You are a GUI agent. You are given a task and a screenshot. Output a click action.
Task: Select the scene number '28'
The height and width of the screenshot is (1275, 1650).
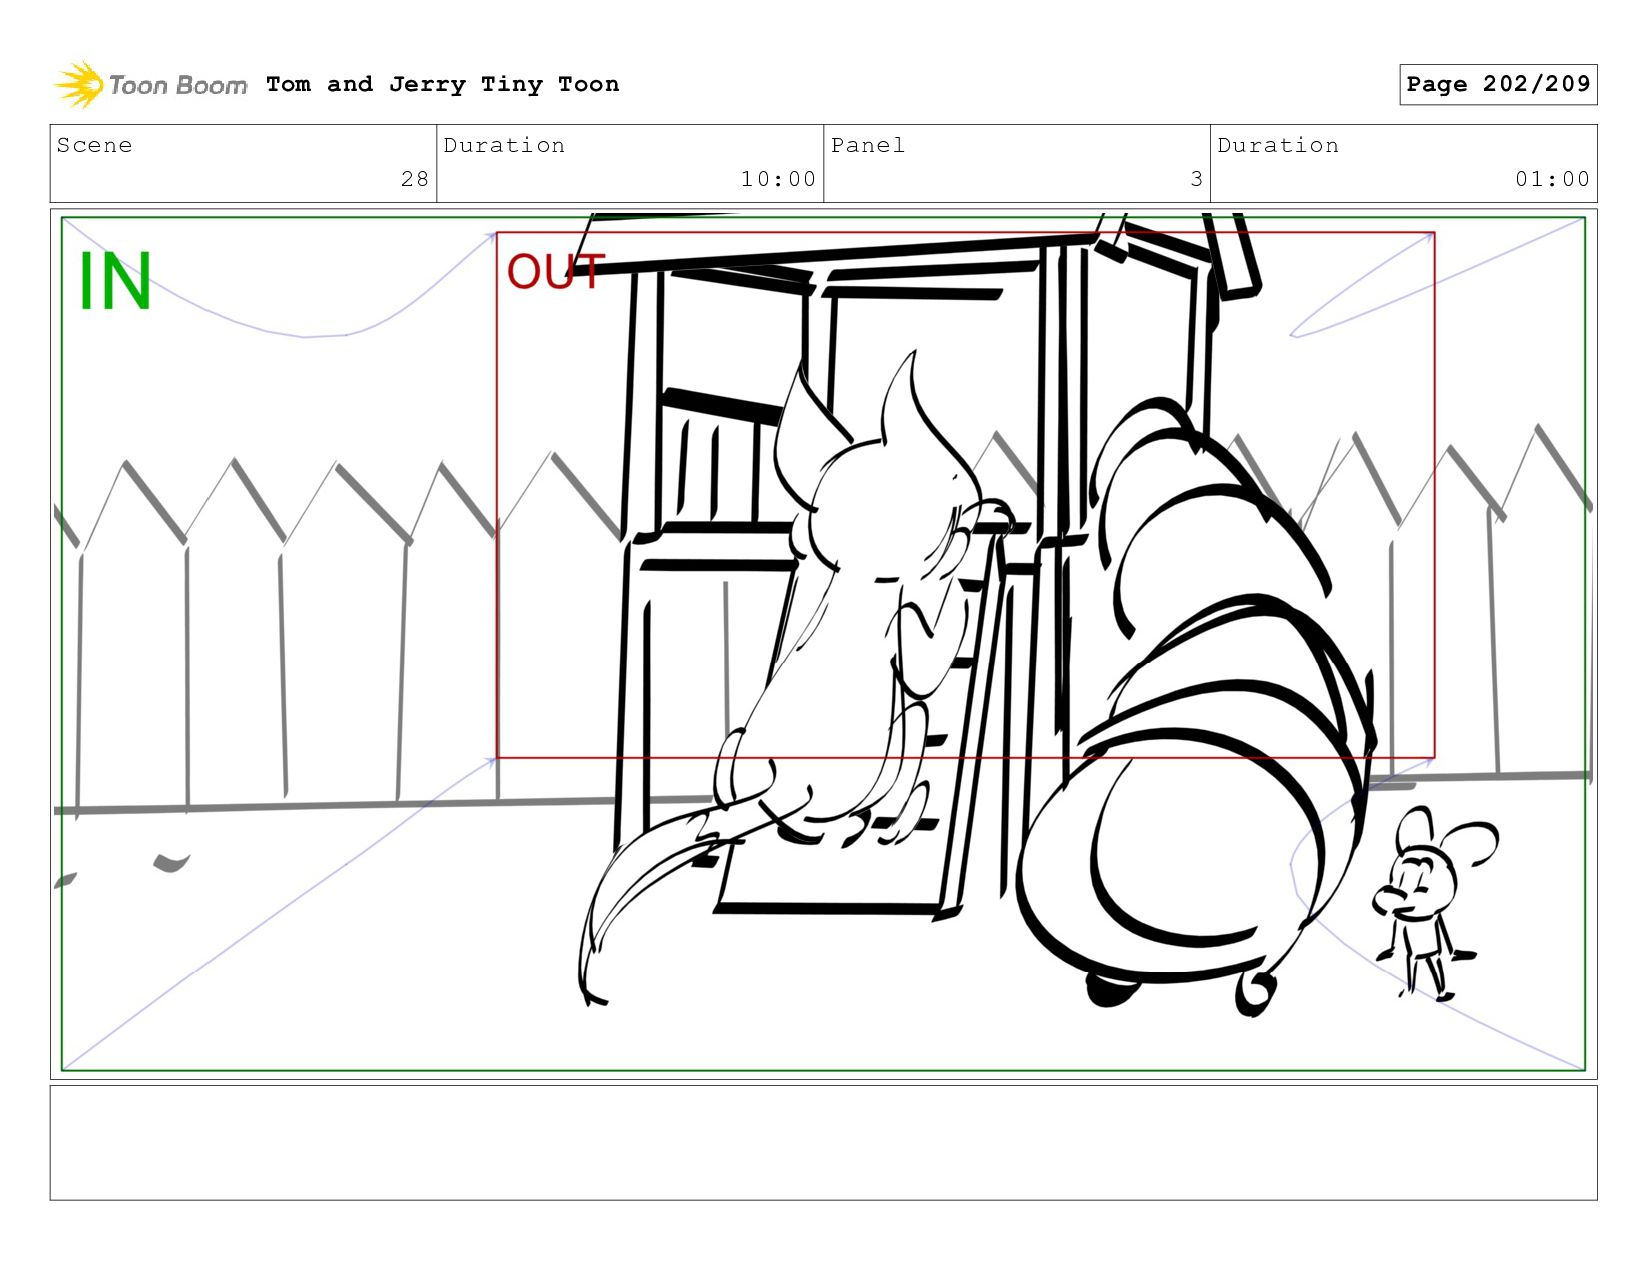click(x=415, y=179)
